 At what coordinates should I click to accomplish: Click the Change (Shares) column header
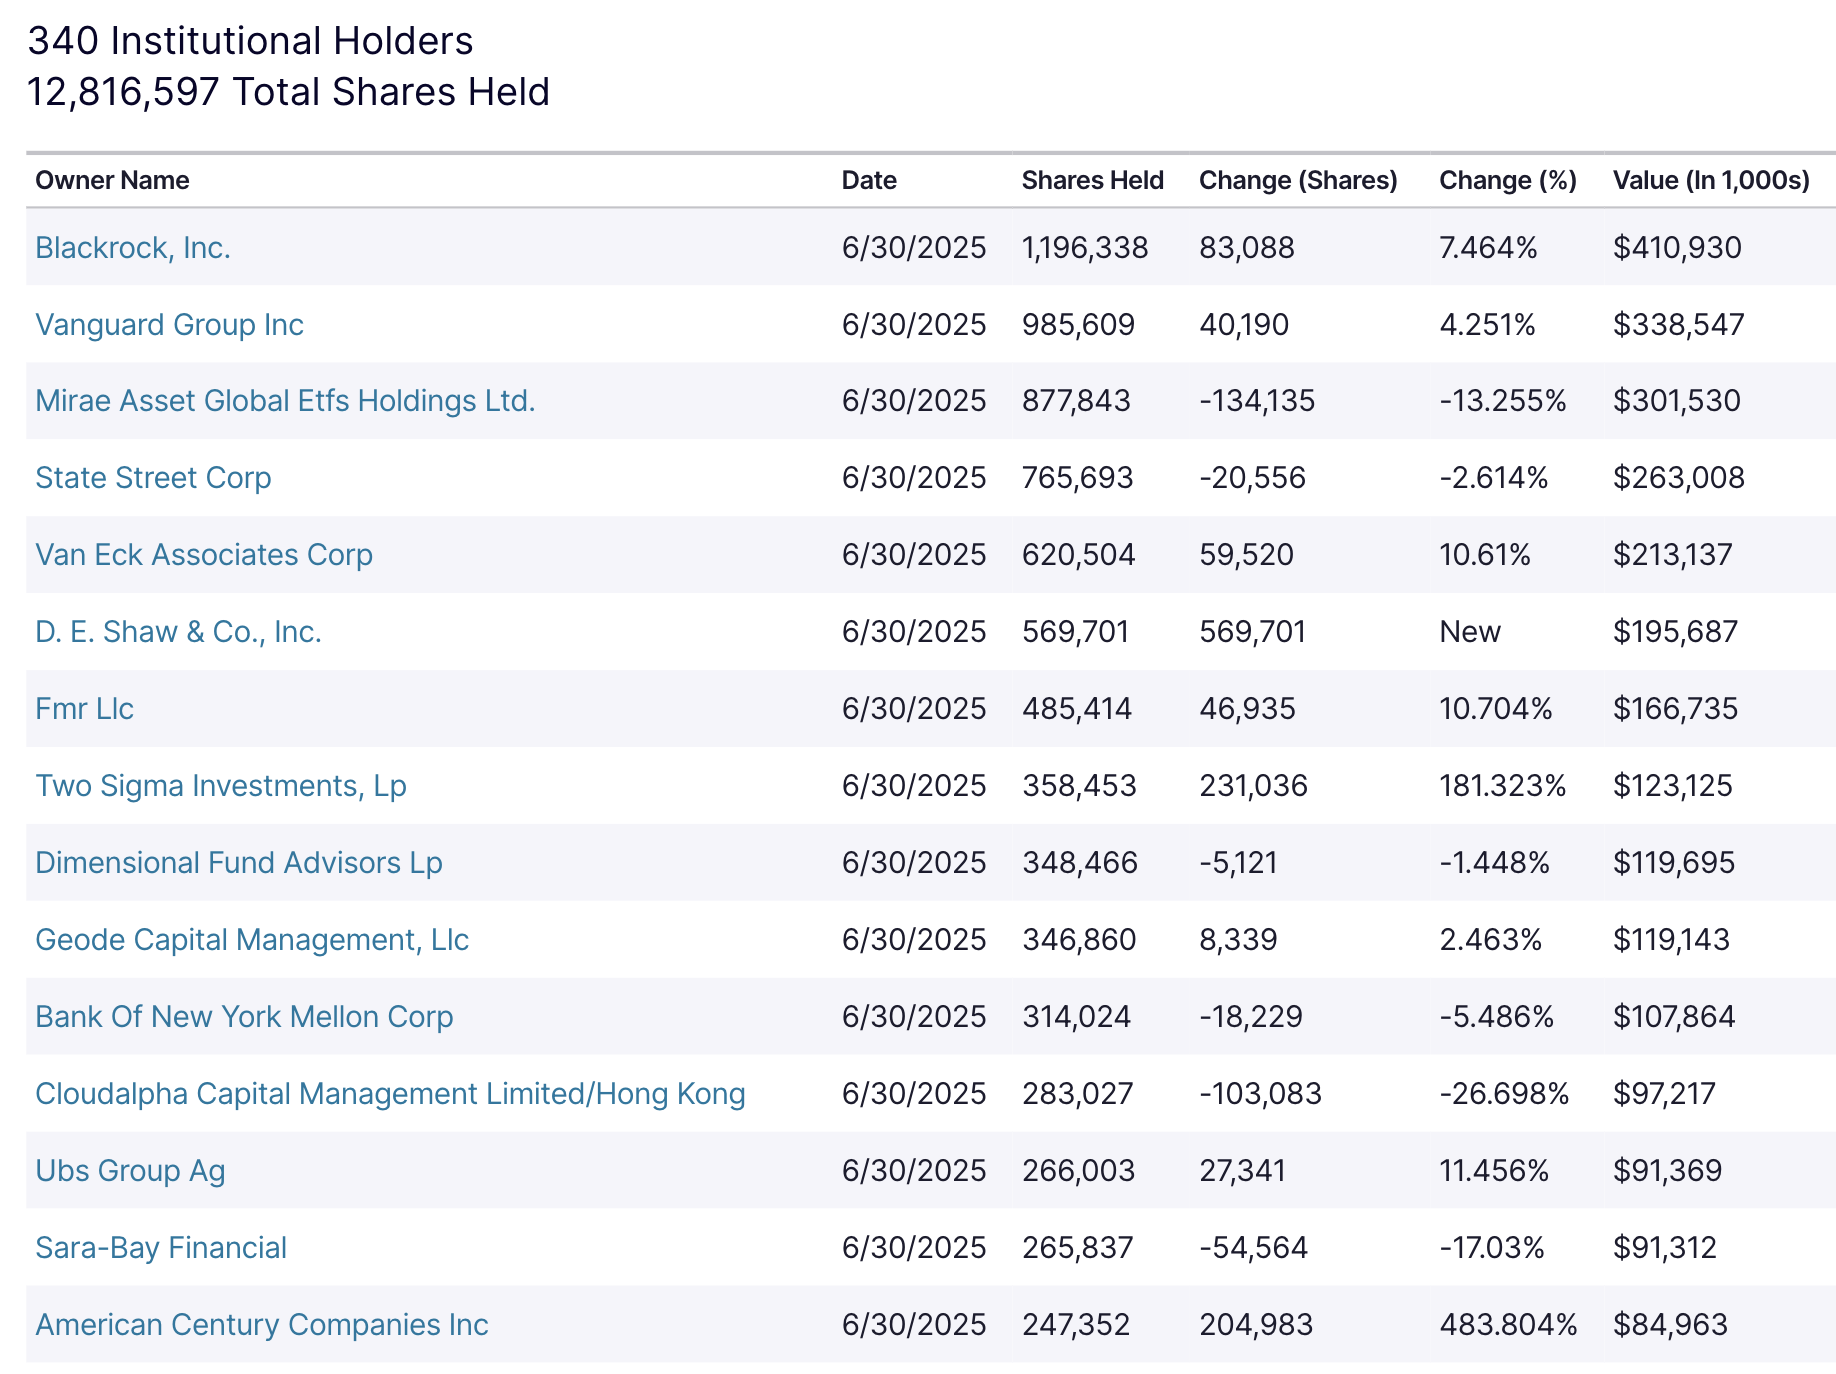[x=1297, y=180]
